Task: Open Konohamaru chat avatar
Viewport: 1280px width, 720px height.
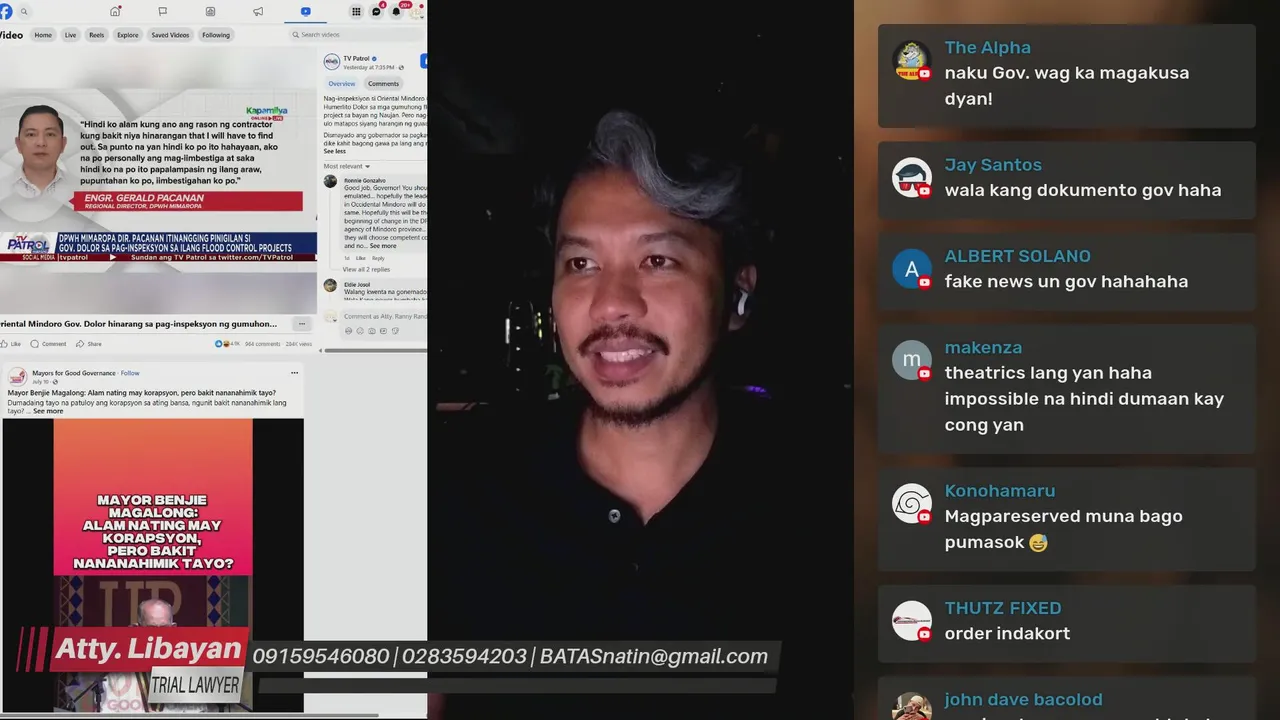Action: [912, 503]
